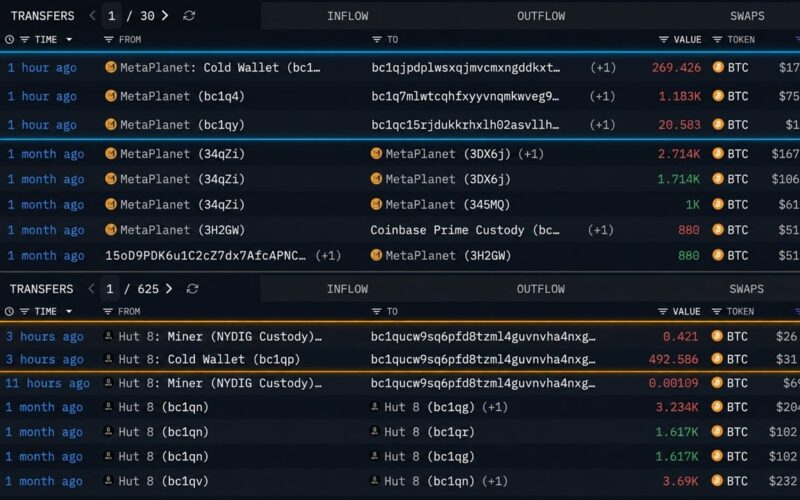Select value 492.586 in Hut 8 table

673,359
